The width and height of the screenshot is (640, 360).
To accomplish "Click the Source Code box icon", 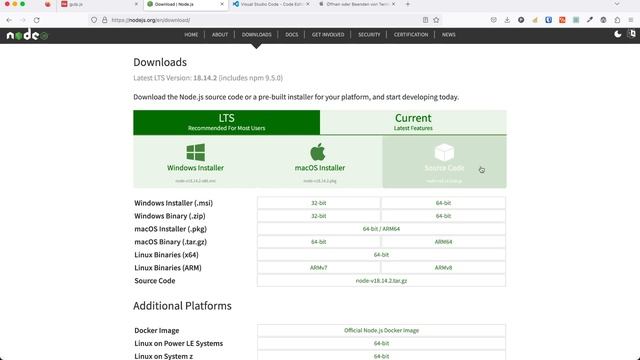I will (444, 153).
